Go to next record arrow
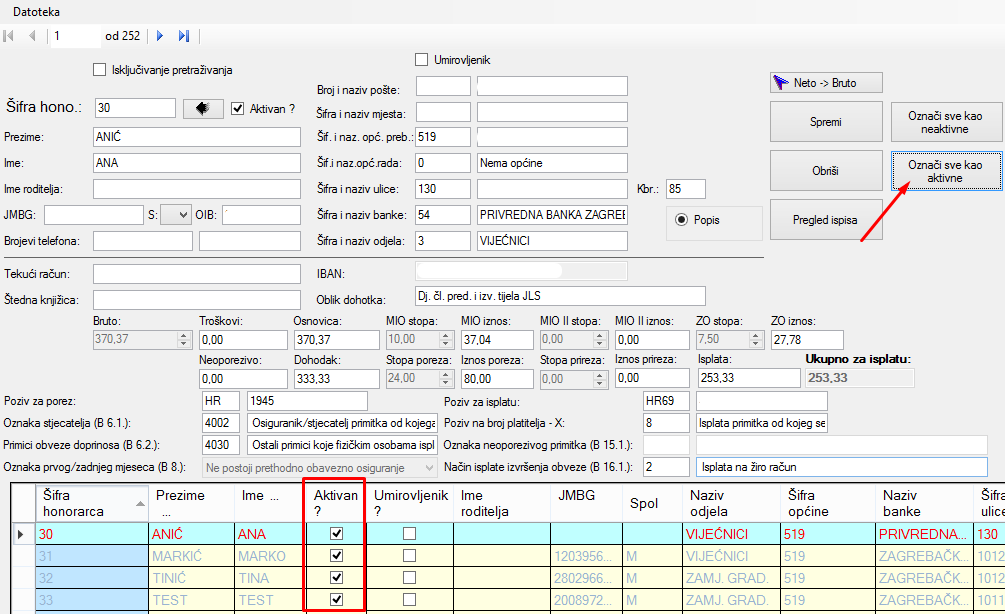1005x614 pixels. [x=161, y=36]
